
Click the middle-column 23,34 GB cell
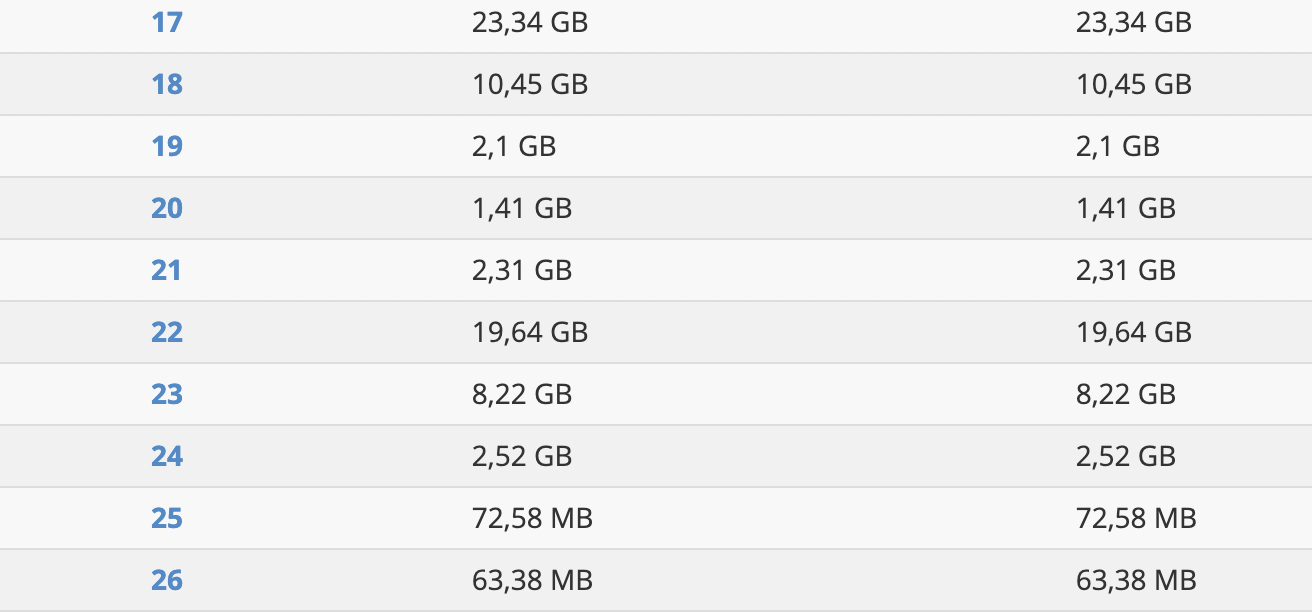point(530,22)
